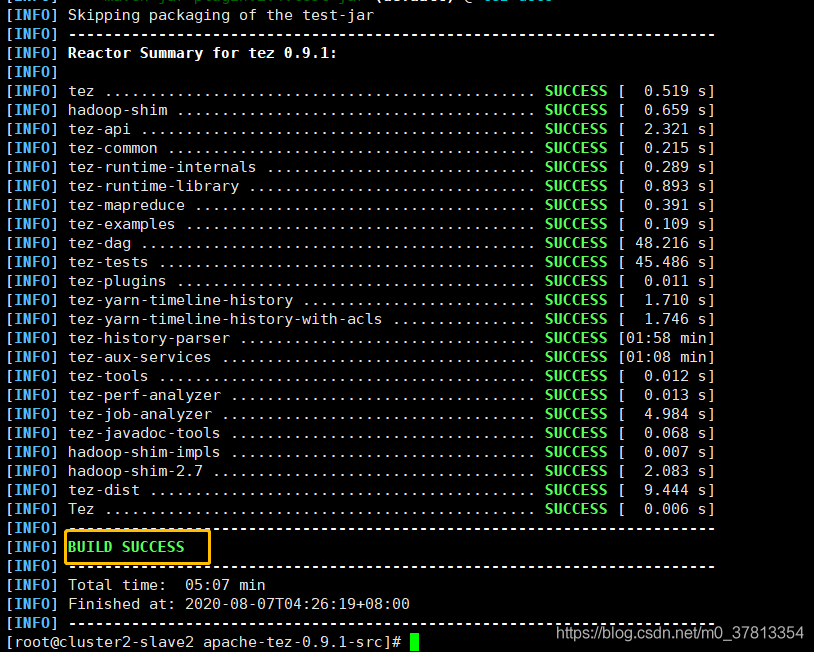Select the '0.006 s' time for Tez
This screenshot has width=814, height=652.
[x=675, y=509]
